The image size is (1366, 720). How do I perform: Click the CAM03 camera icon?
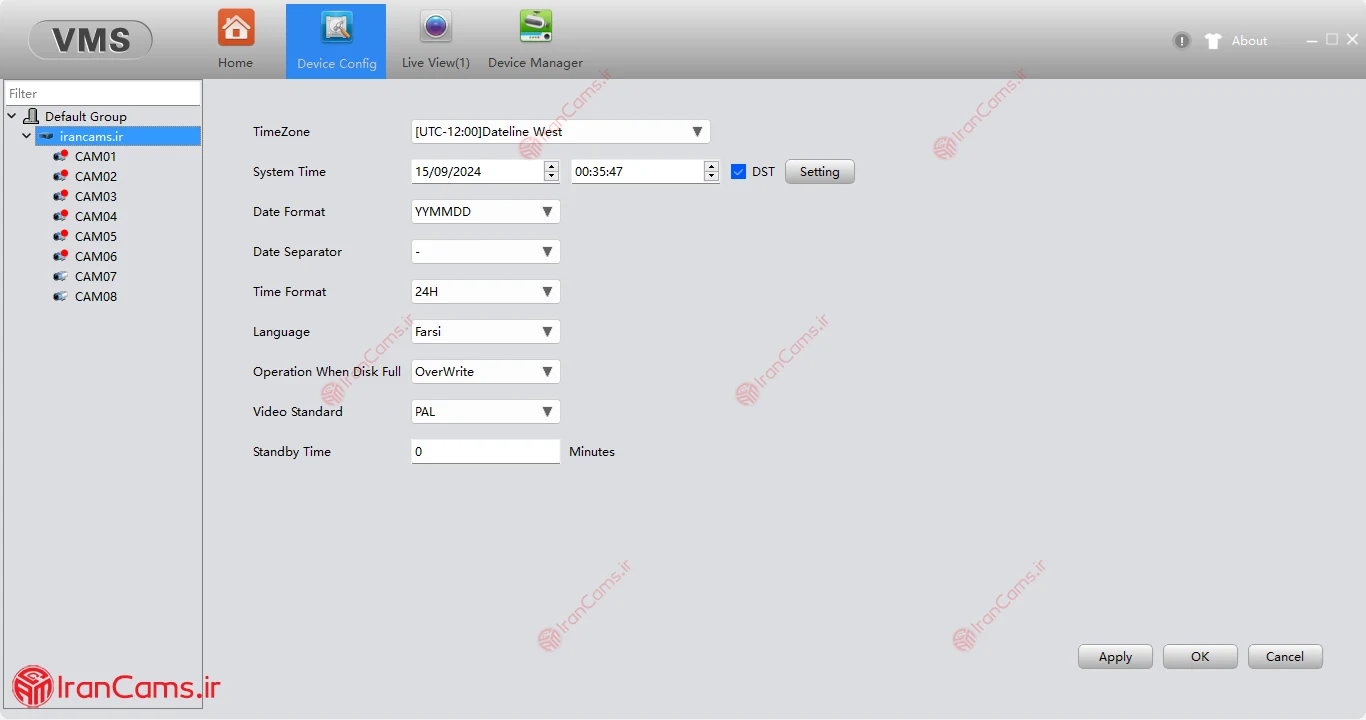click(x=61, y=196)
